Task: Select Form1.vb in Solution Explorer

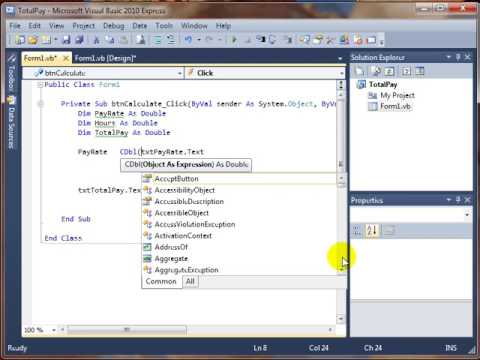Action: tap(396, 106)
